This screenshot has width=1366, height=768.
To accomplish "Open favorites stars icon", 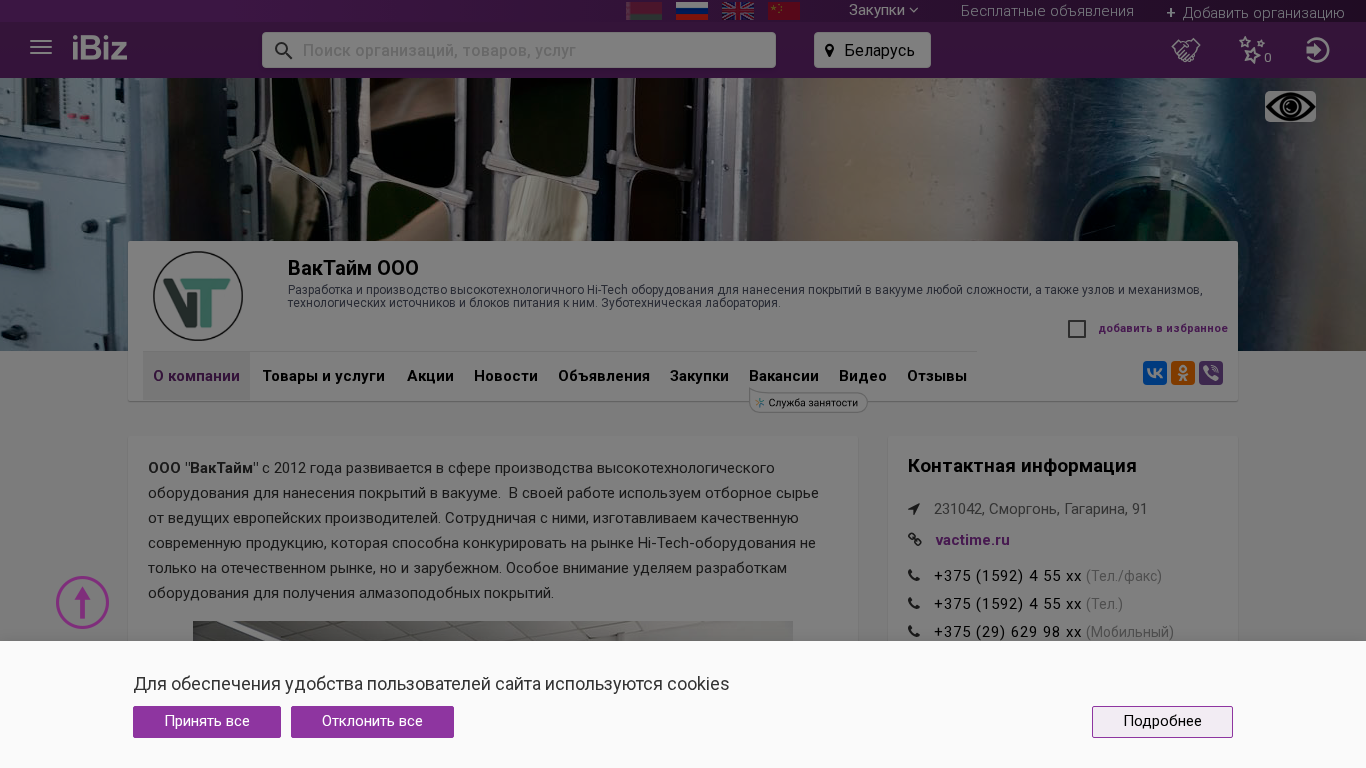I will pyautogui.click(x=1252, y=50).
